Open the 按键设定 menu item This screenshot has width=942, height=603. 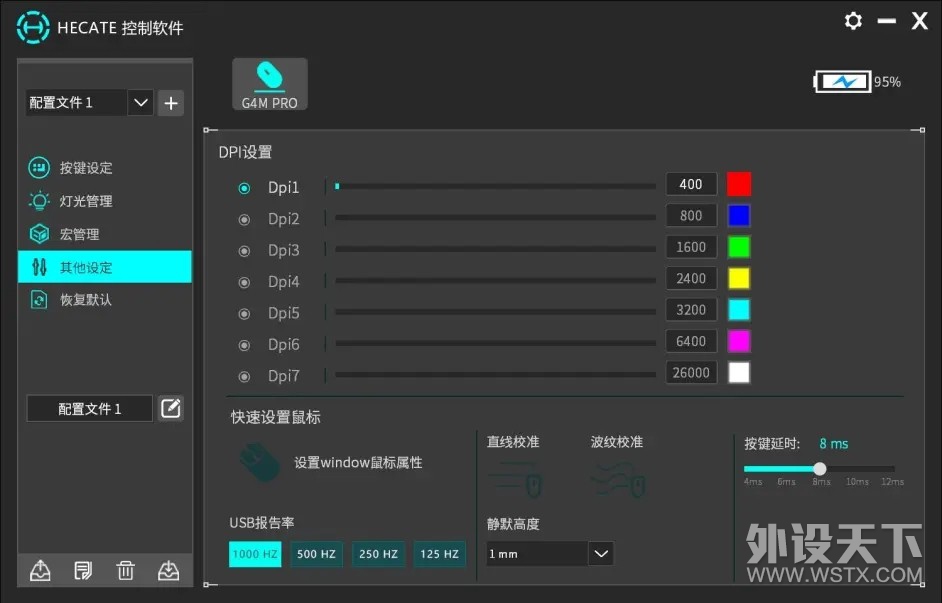pyautogui.click(x=105, y=168)
